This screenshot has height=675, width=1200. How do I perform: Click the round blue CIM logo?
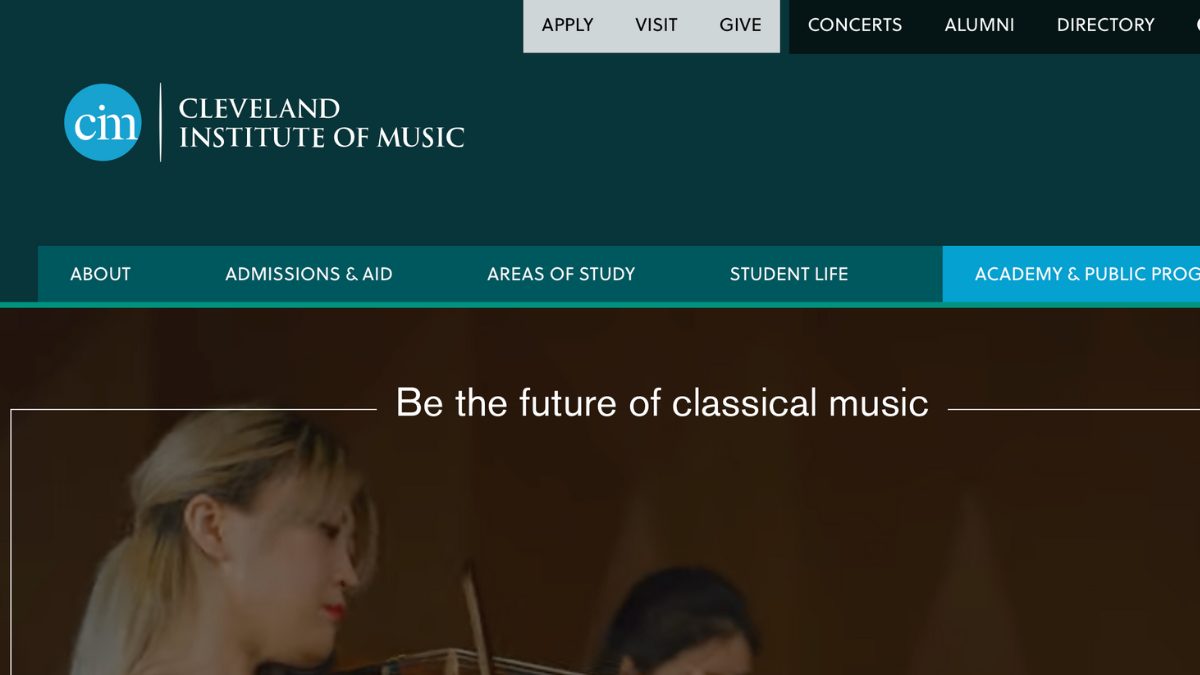coord(103,122)
